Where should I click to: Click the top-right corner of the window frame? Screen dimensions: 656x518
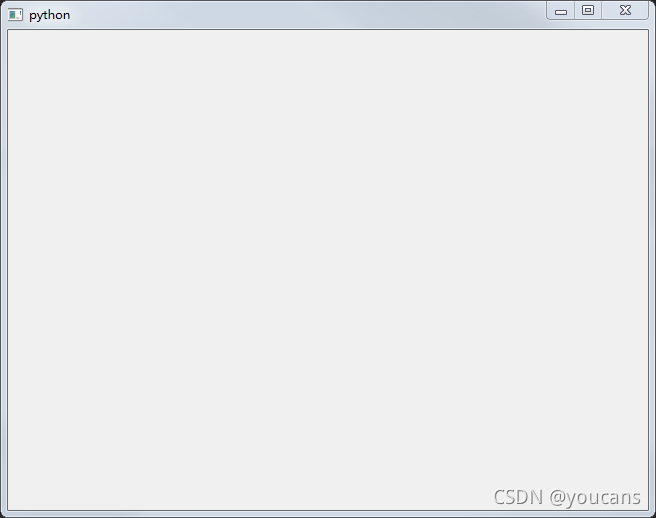(653, 3)
